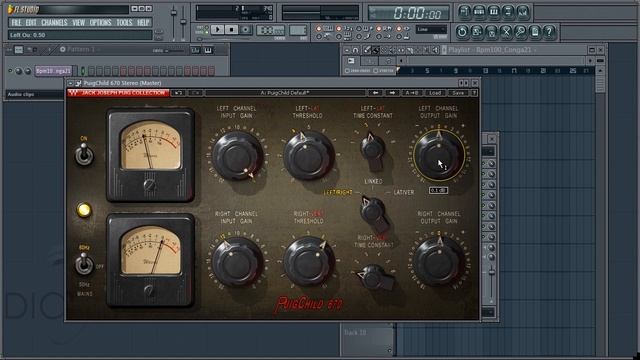Open the Playlist window shortcut icon

click(x=464, y=11)
